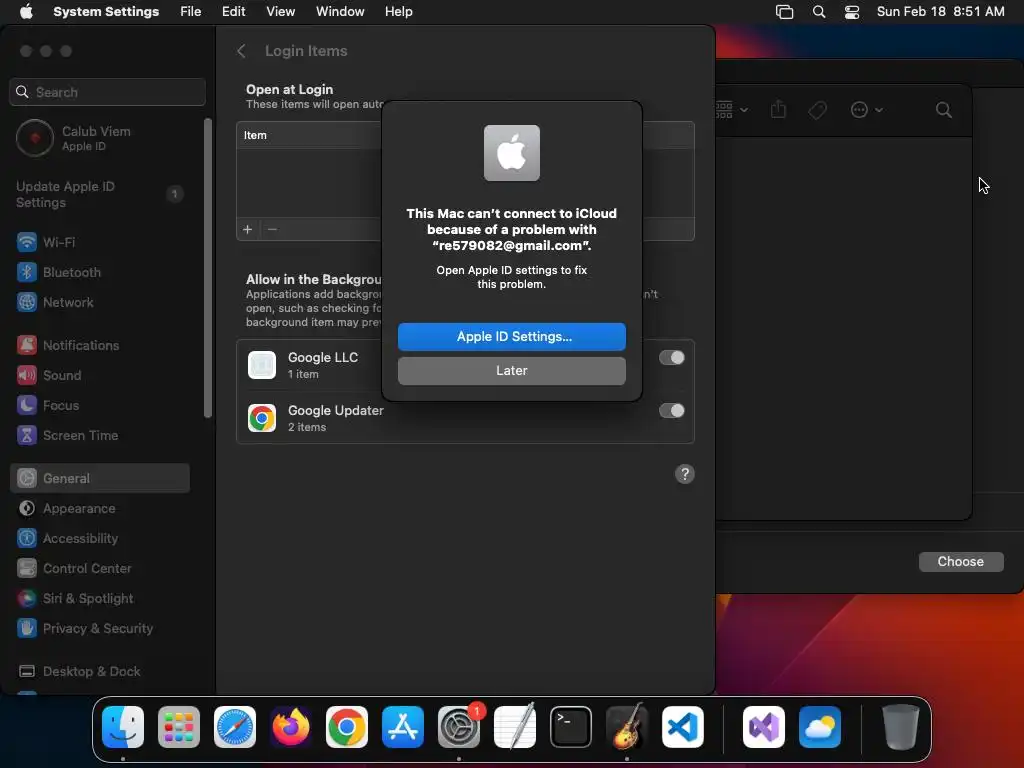Select Network in the sidebar
The width and height of the screenshot is (1024, 768).
click(x=99, y=302)
